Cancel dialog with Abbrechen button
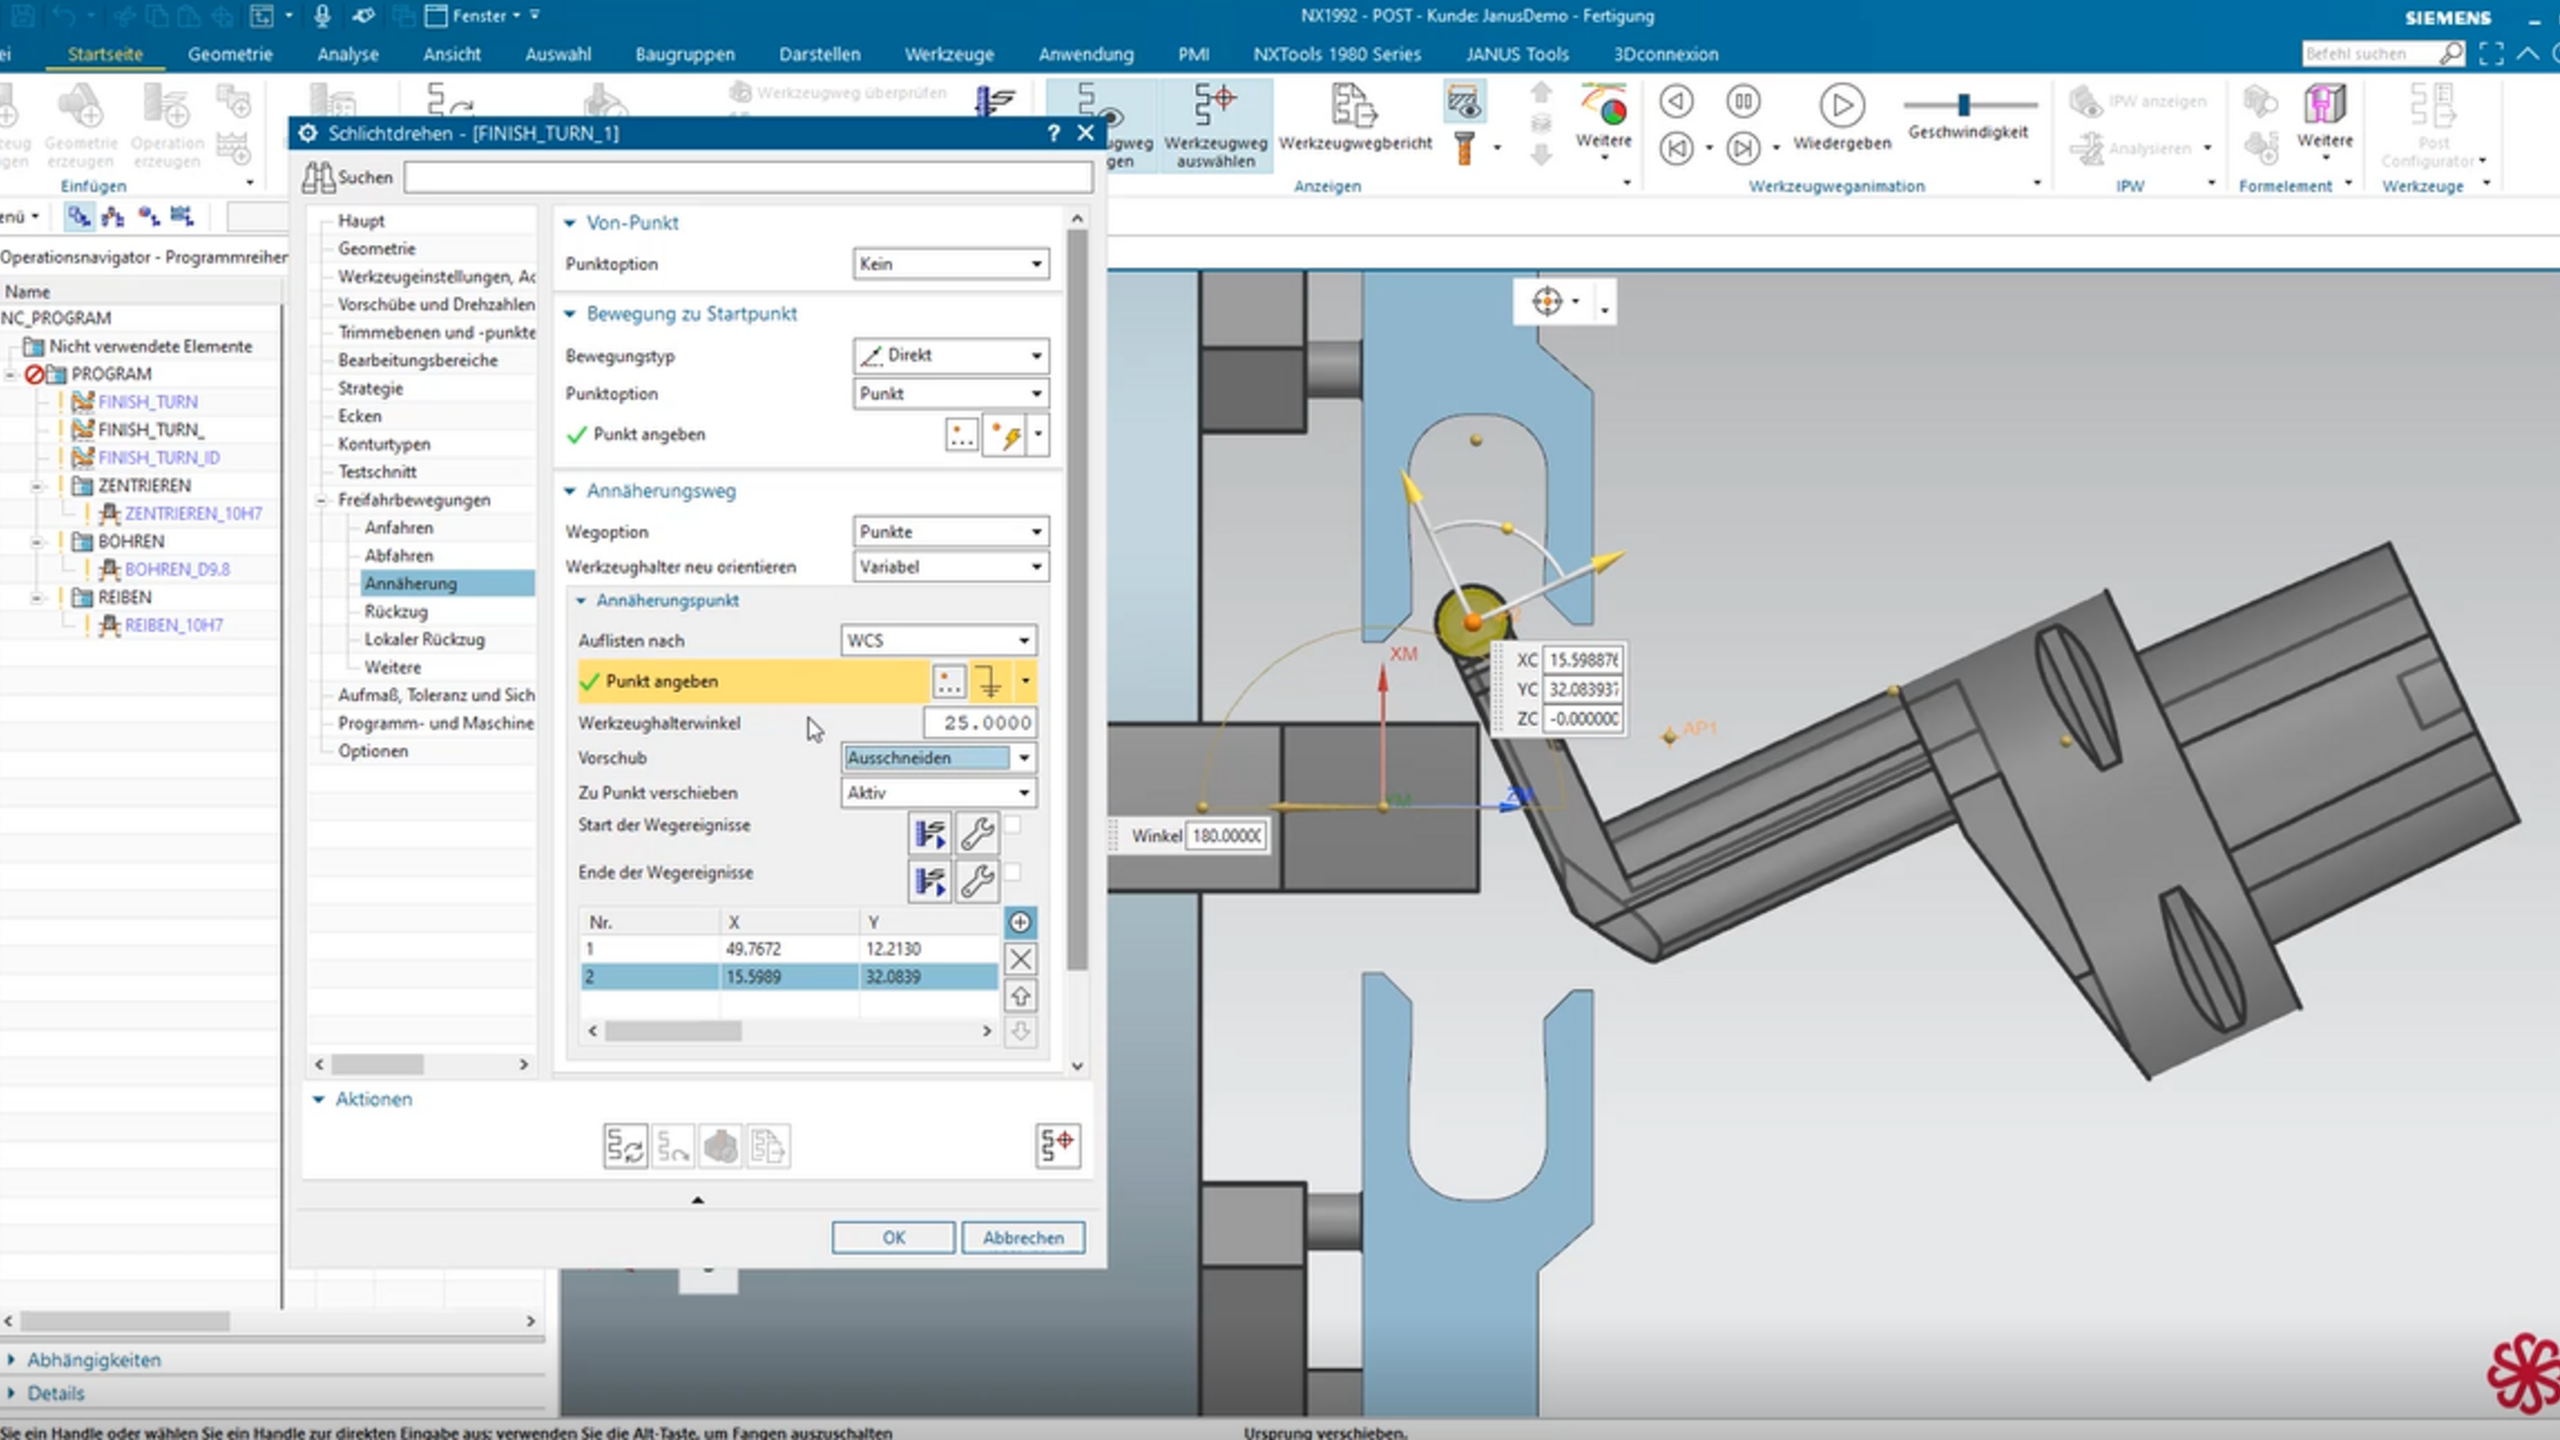The image size is (2560, 1440). click(x=1023, y=1238)
